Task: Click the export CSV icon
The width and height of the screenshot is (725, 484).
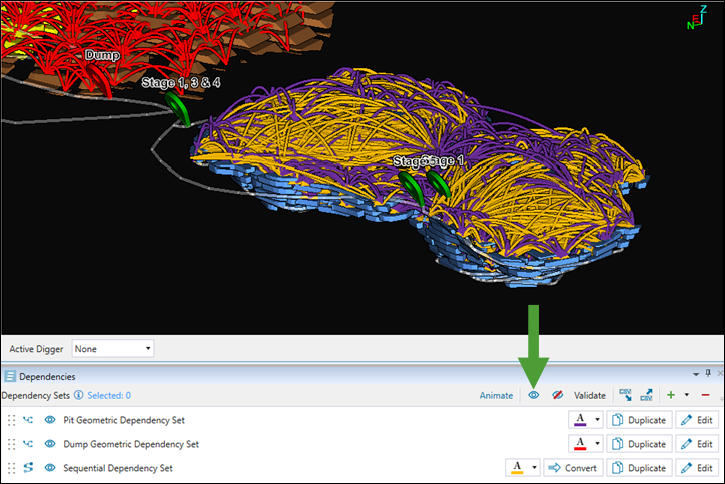Action: 648,395
